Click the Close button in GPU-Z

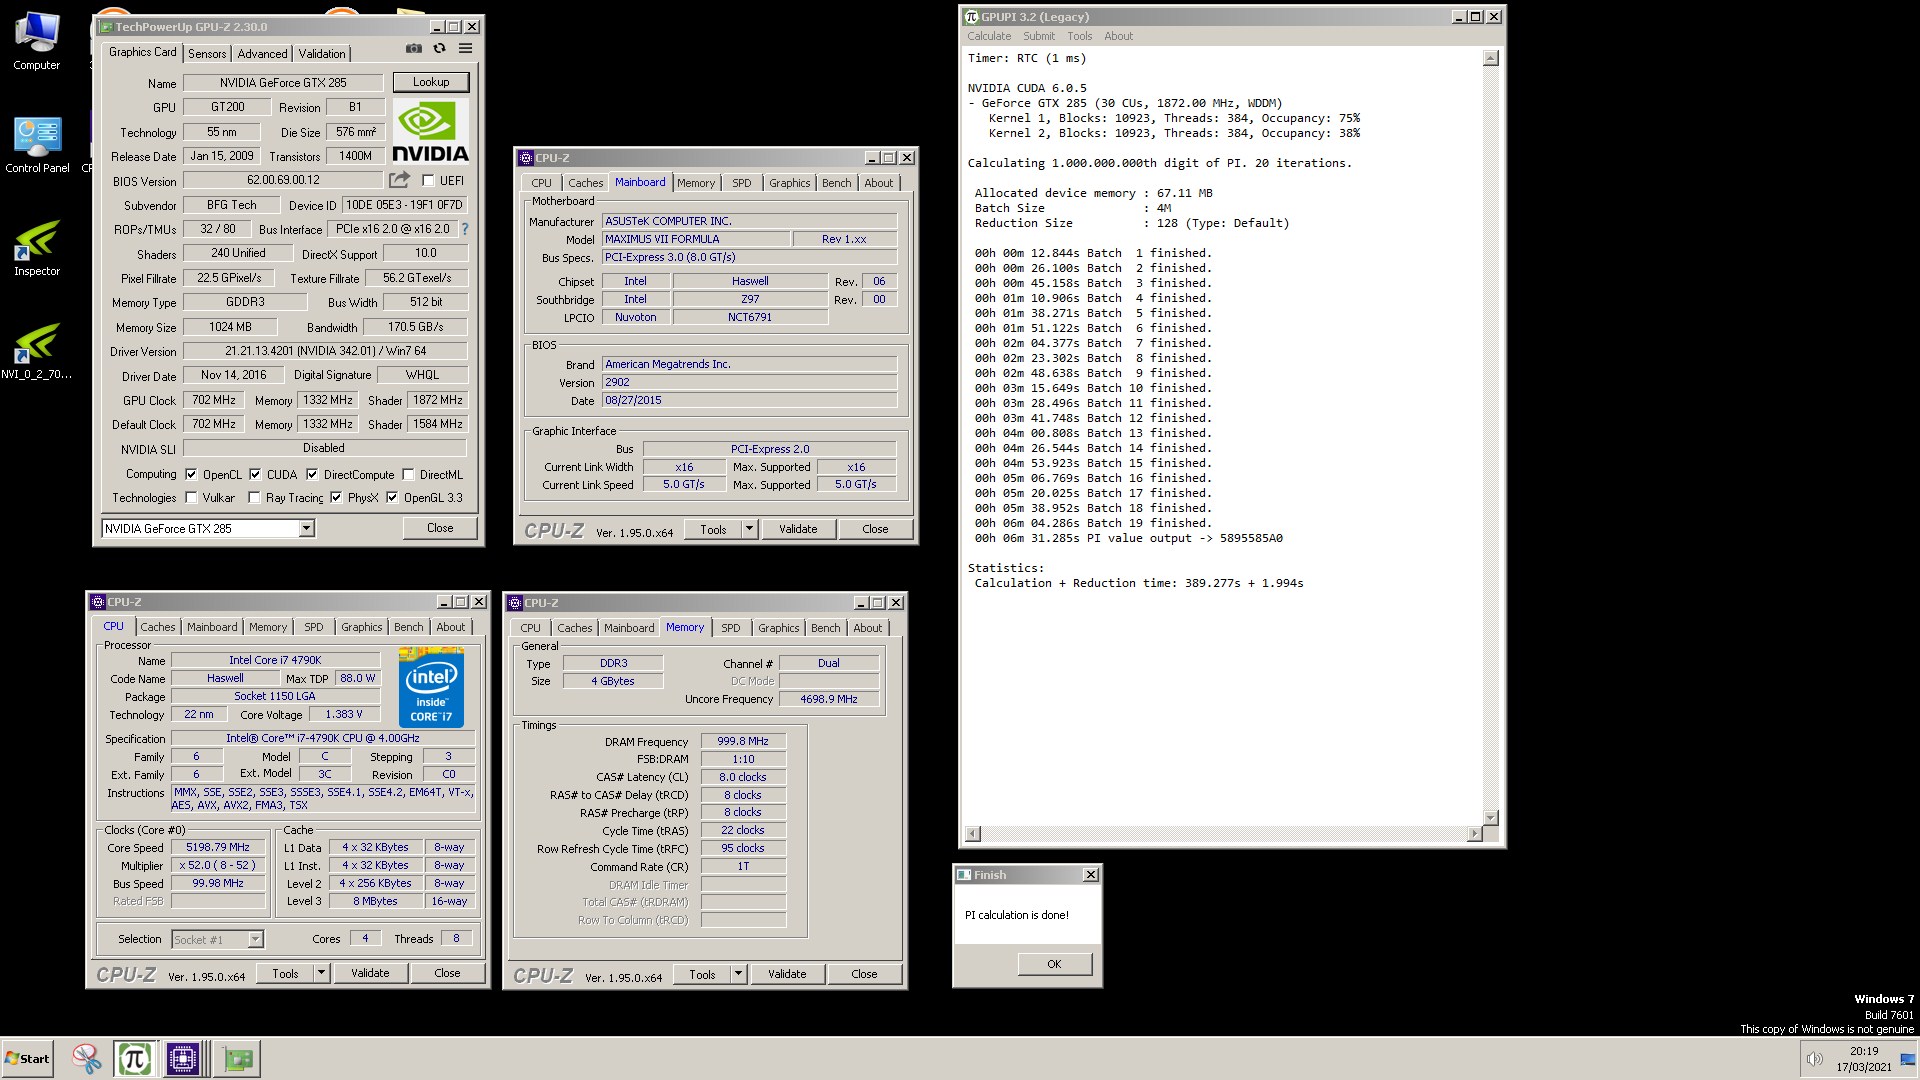coord(440,528)
